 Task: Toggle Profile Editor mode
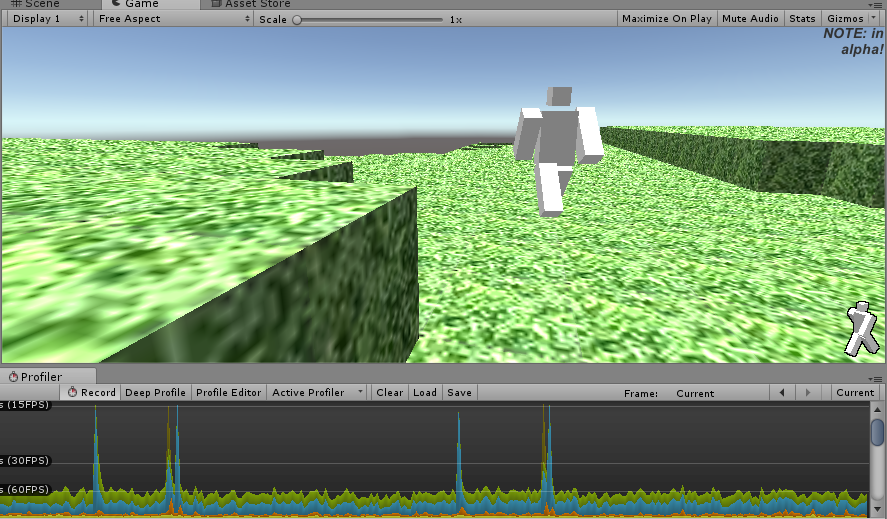[x=228, y=393]
